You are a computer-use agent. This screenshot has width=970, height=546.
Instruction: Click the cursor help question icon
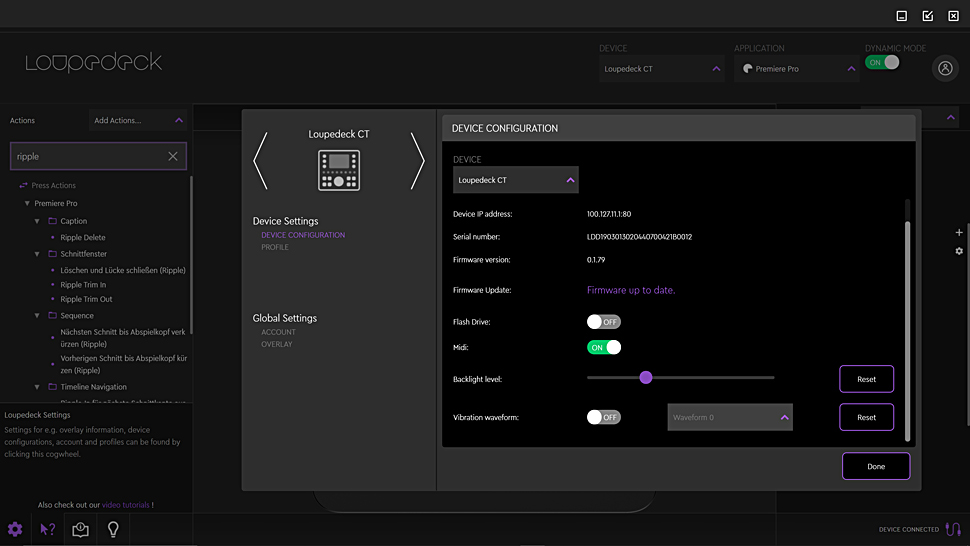point(48,529)
